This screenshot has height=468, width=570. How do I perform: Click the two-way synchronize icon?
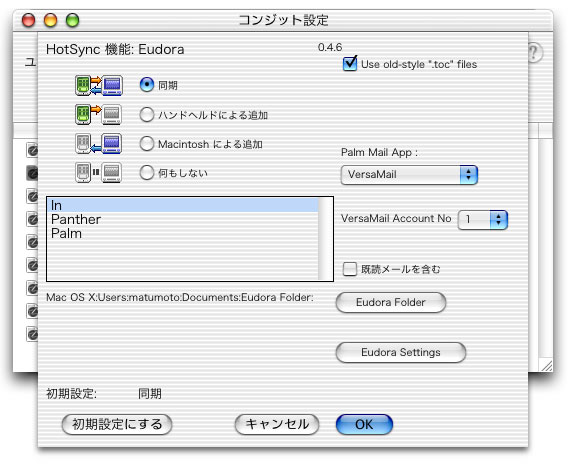pyautogui.click(x=99, y=85)
